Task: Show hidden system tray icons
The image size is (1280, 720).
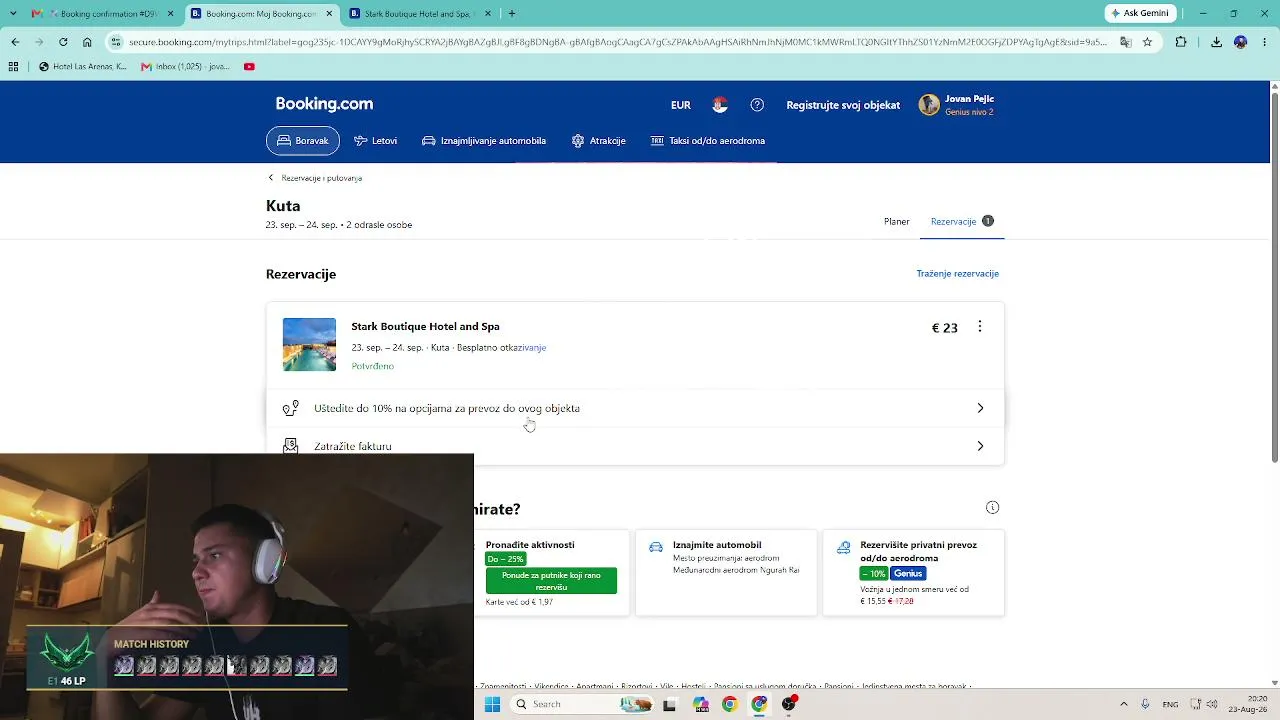Action: point(1123,704)
